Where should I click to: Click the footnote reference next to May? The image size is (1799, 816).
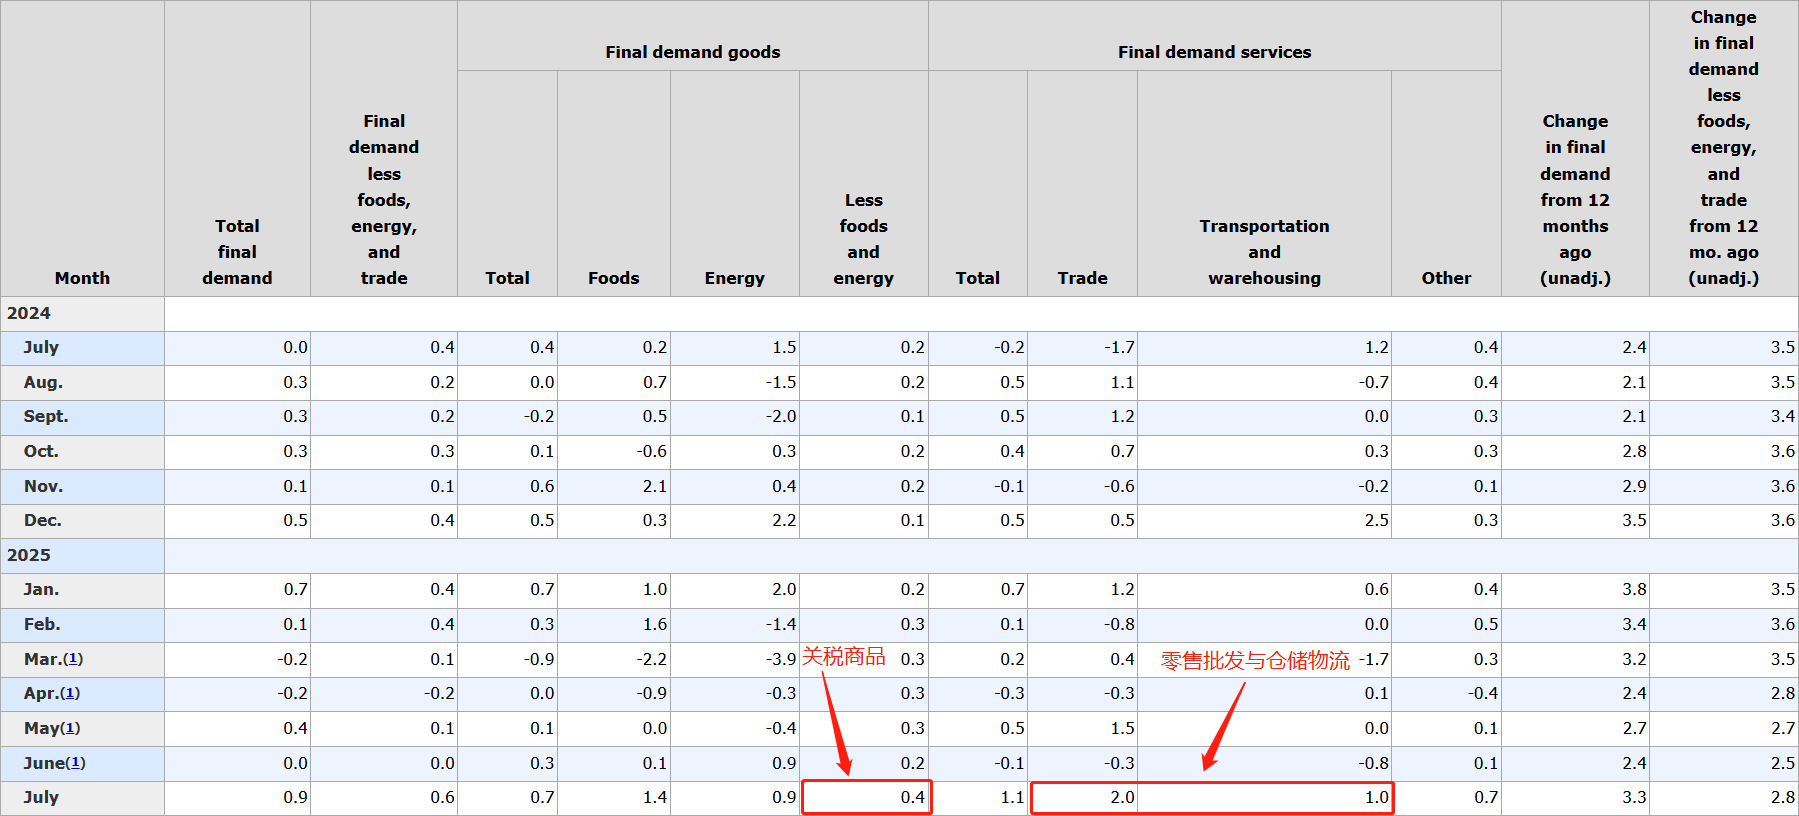coord(70,728)
